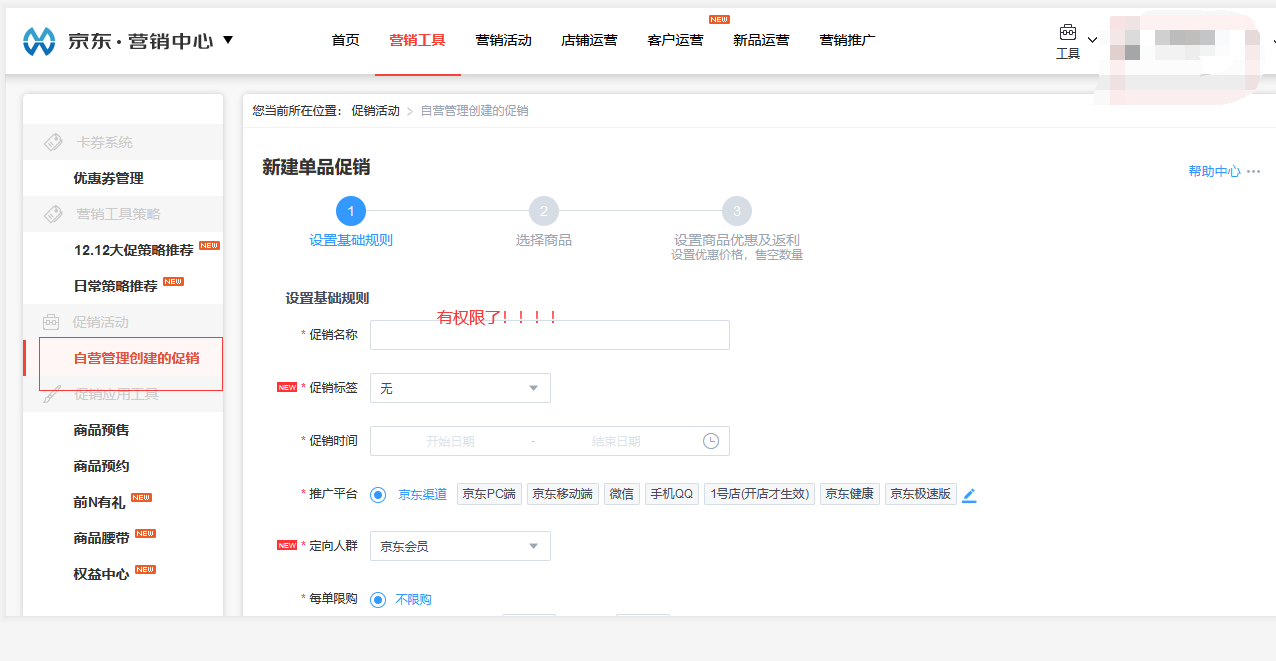
Task: Click the JD Marketing Center logo icon
Action: pos(39,41)
